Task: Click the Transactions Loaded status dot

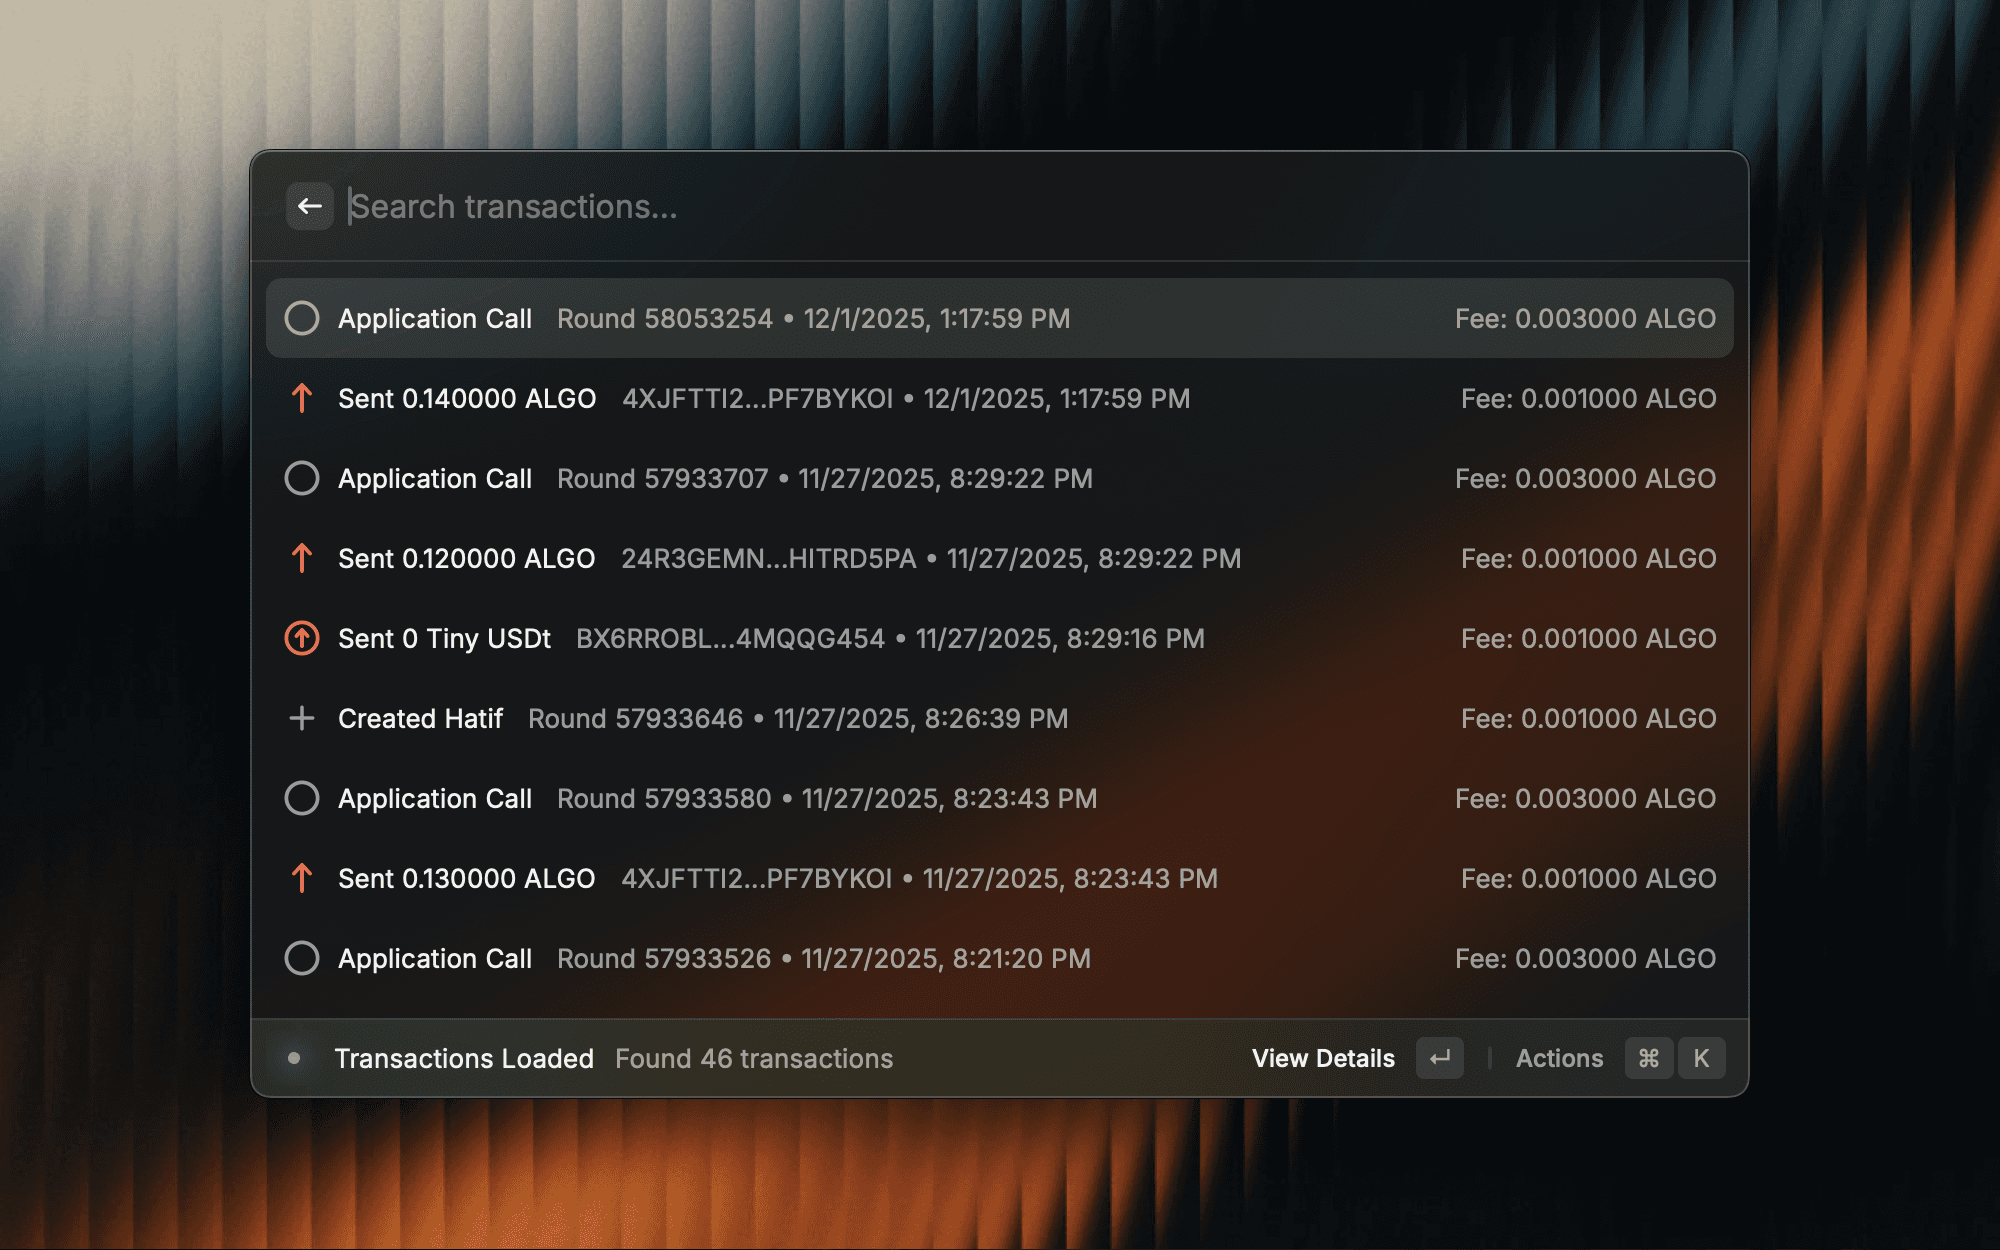Action: 294,1058
